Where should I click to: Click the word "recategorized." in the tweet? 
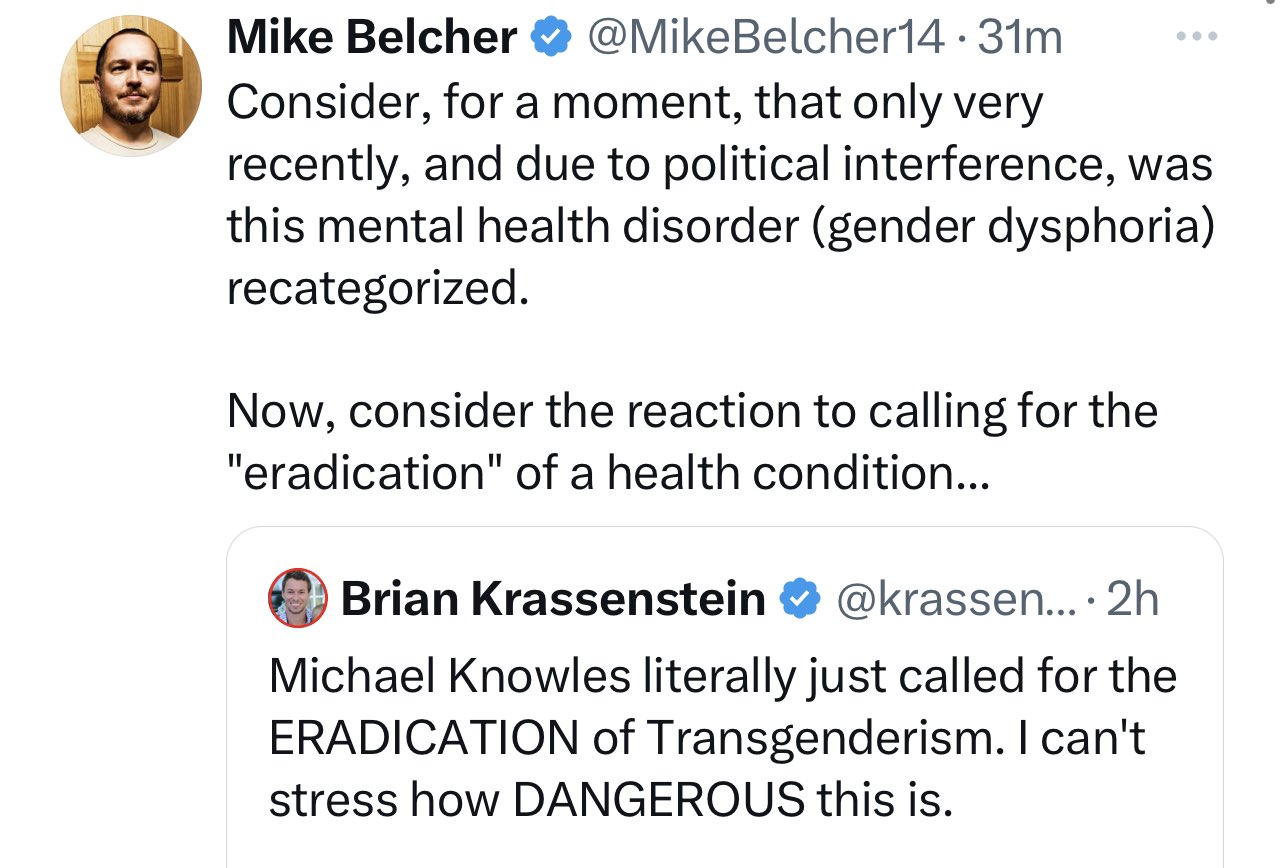point(377,288)
